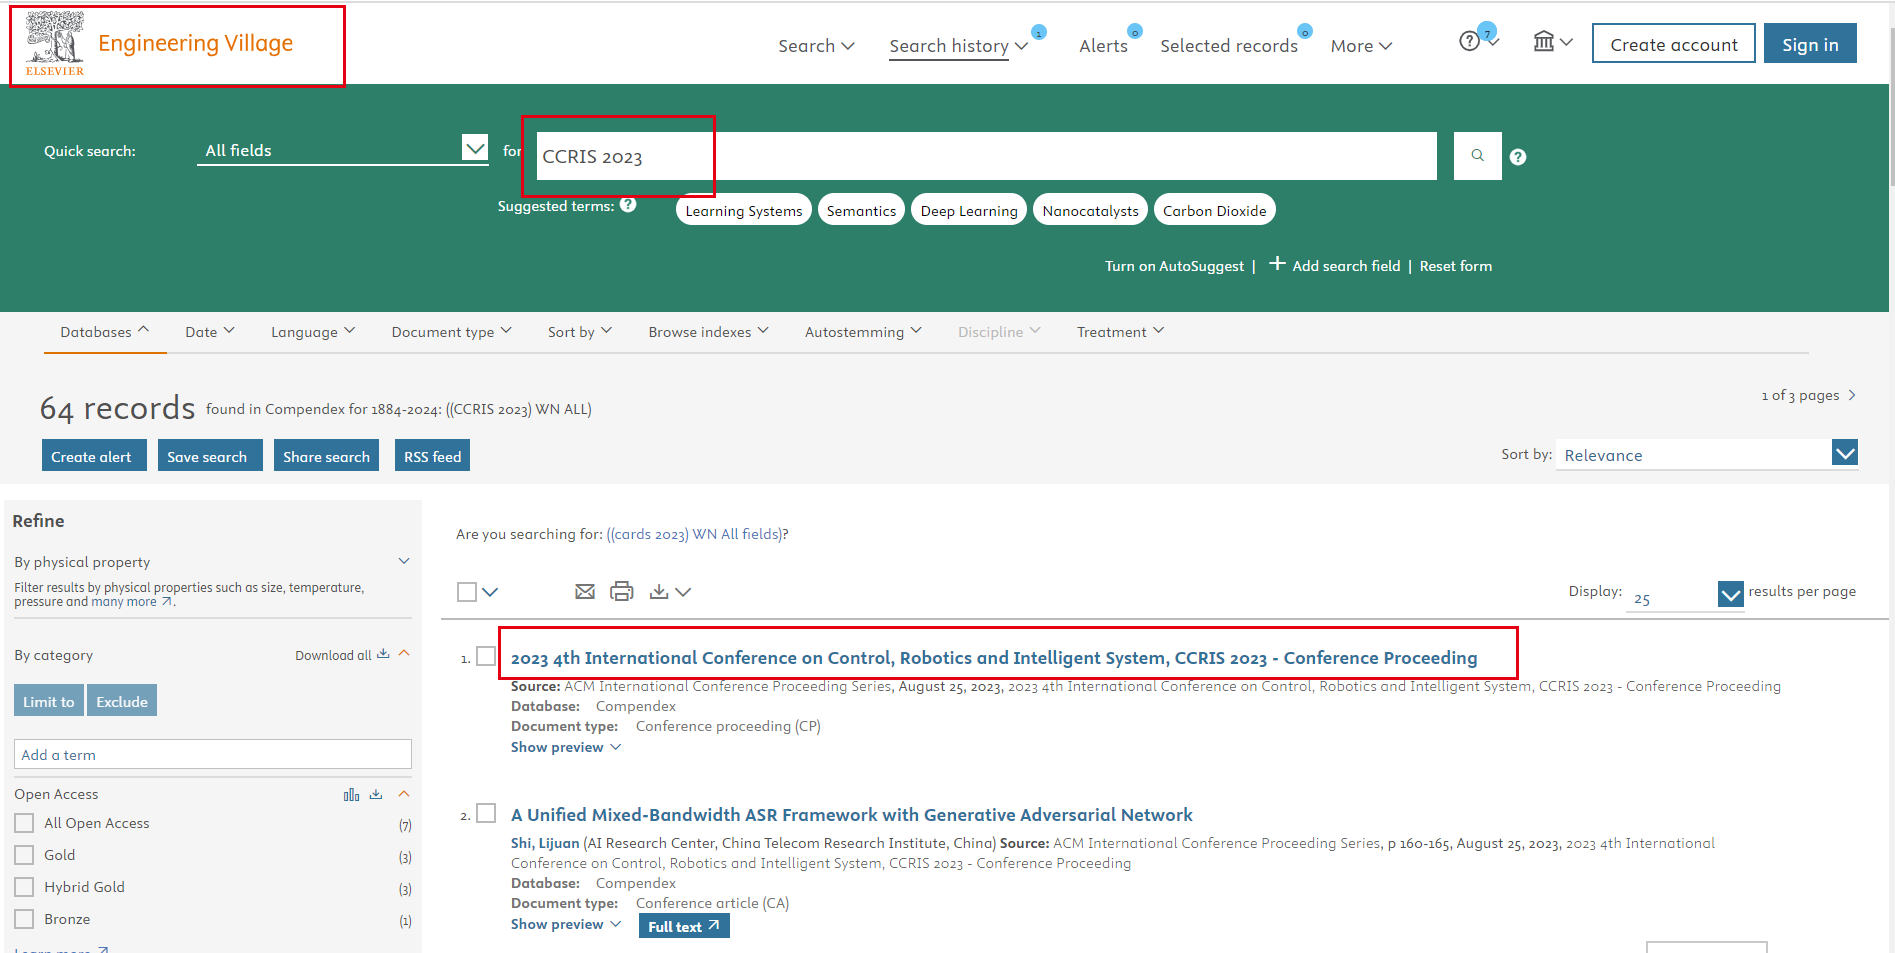Open the Browse indexes tab
Image resolution: width=1895 pixels, height=953 pixels.
click(x=708, y=332)
